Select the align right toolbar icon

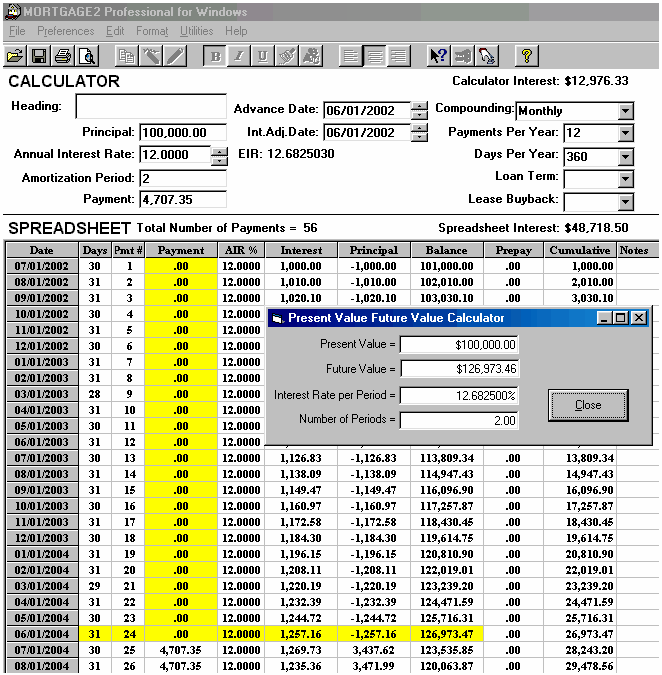[x=398, y=56]
